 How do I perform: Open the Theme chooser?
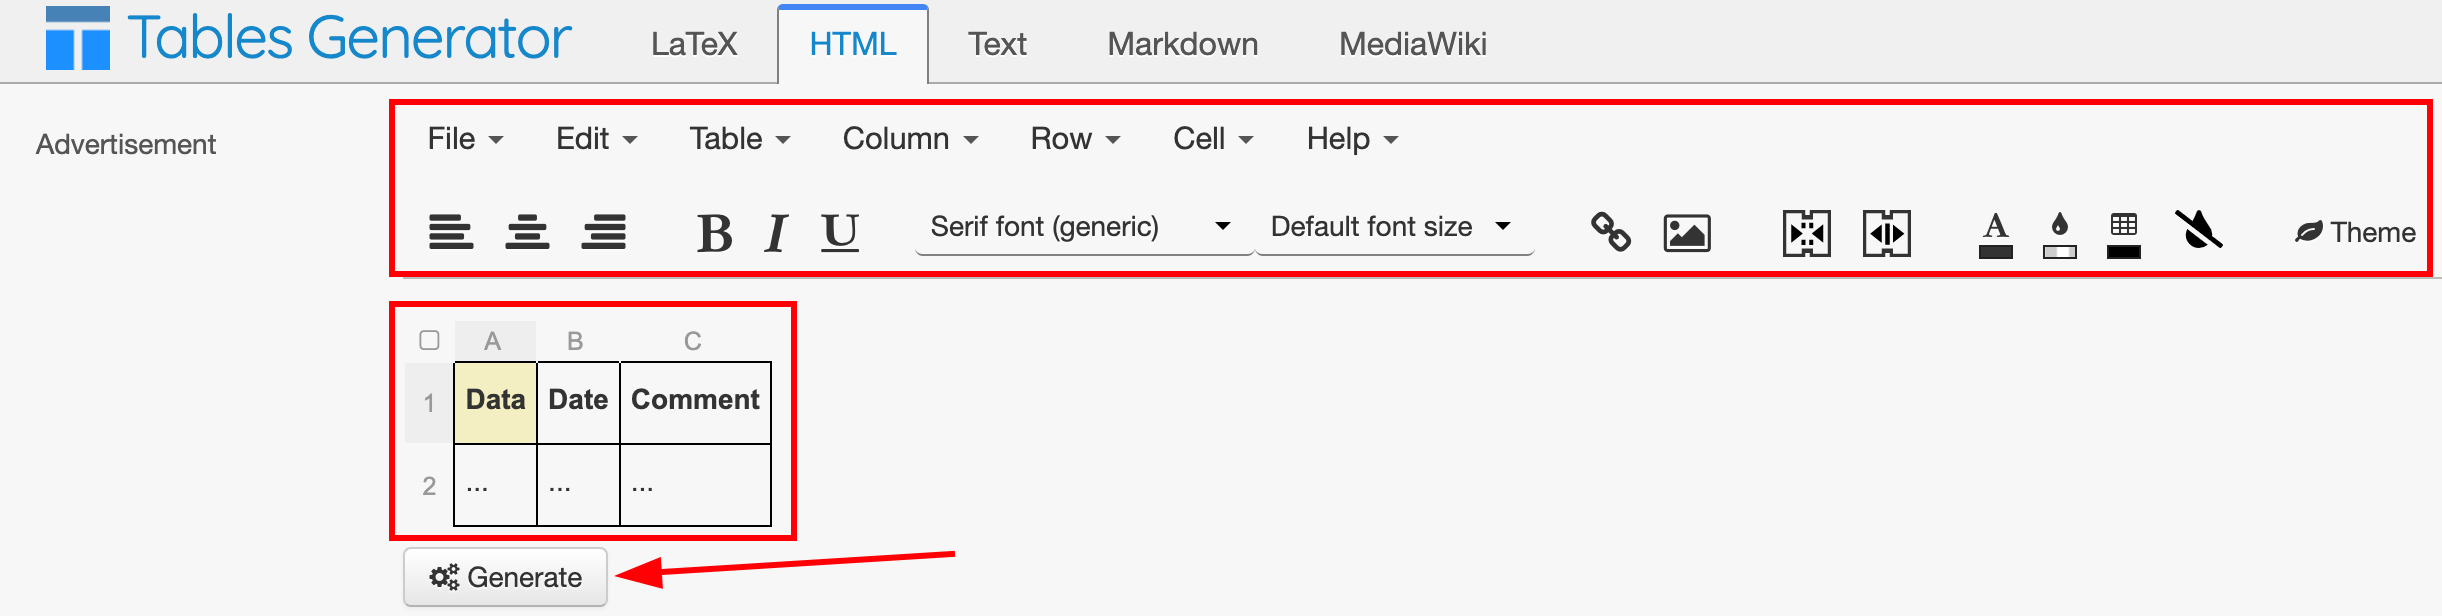pos(2355,232)
